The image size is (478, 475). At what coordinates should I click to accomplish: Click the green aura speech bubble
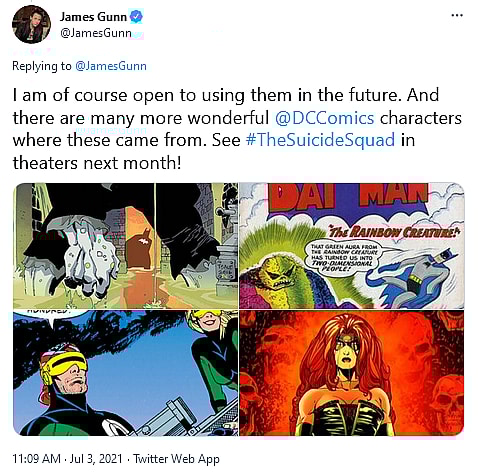[x=345, y=256]
